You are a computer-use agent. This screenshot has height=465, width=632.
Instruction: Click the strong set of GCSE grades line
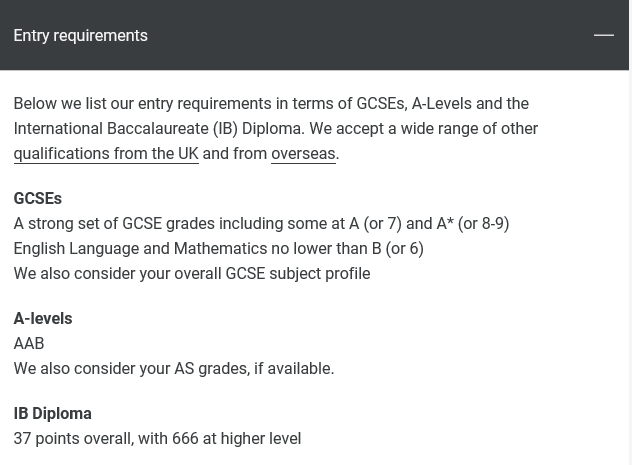[x=261, y=223]
